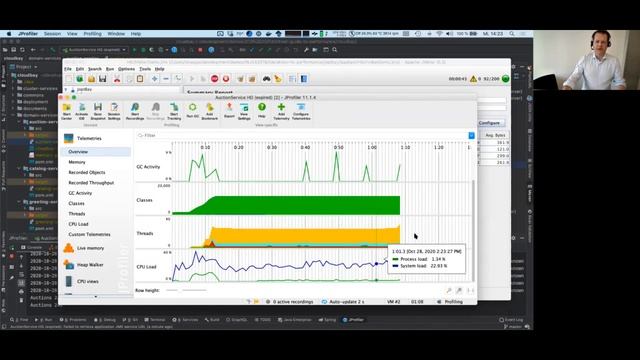The image size is (640, 360).
Task: Click green Help icon in JProfiler toolbar
Action: 262,110
